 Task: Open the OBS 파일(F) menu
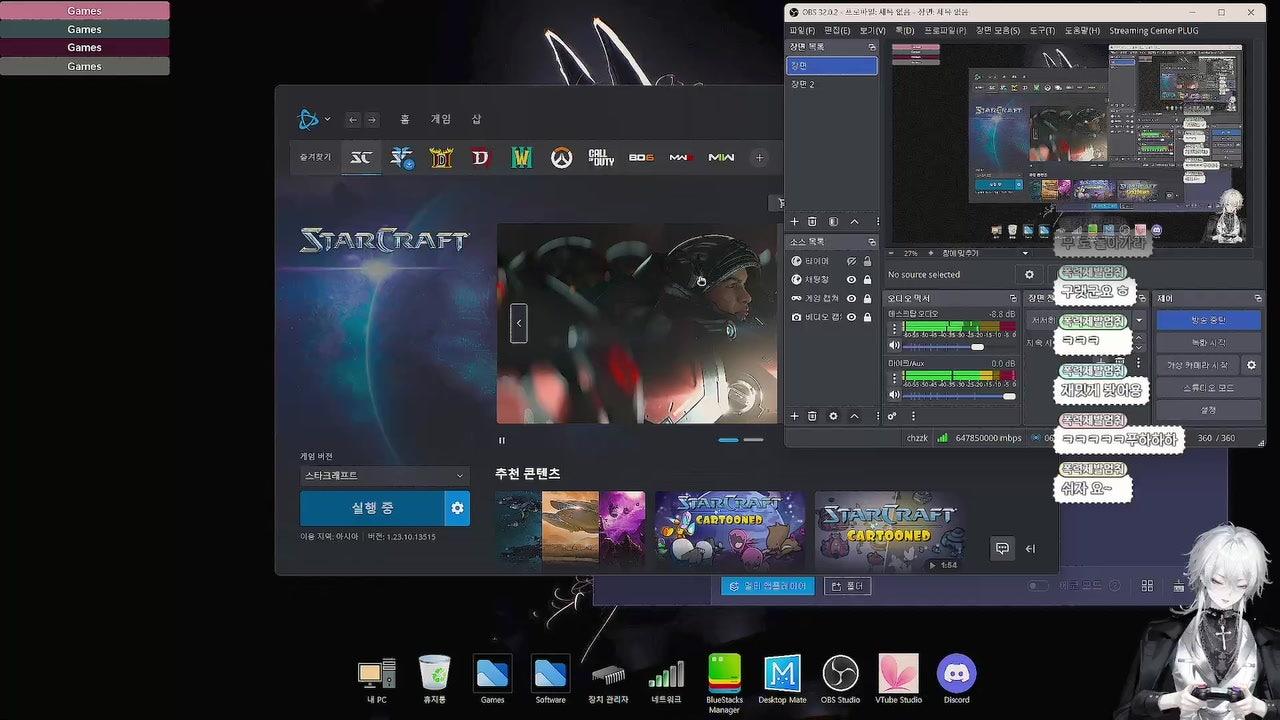(x=802, y=31)
